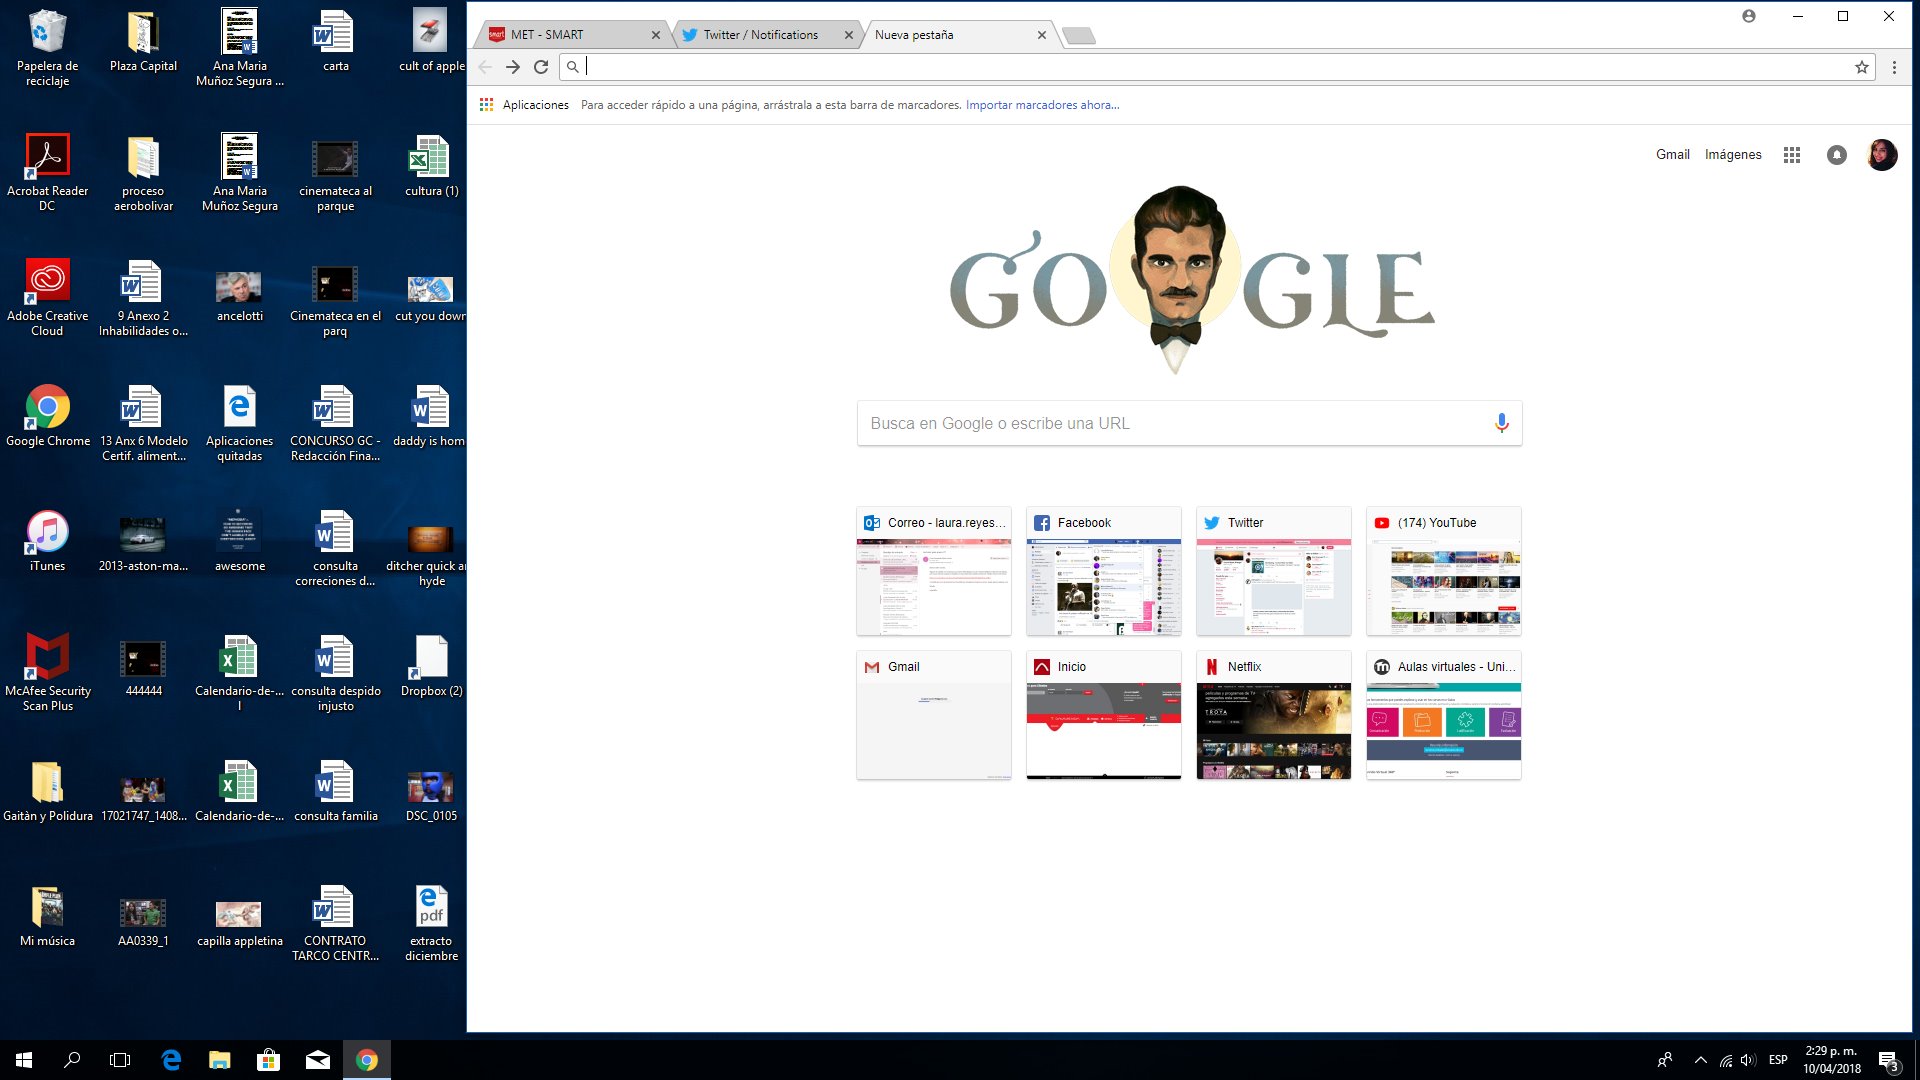Open the Facebook most-visited tile
The height and width of the screenshot is (1080, 1920).
coord(1104,571)
